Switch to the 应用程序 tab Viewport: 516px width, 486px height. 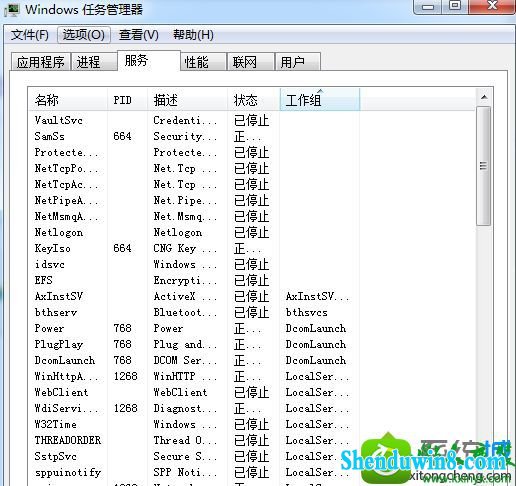pyautogui.click(x=40, y=62)
